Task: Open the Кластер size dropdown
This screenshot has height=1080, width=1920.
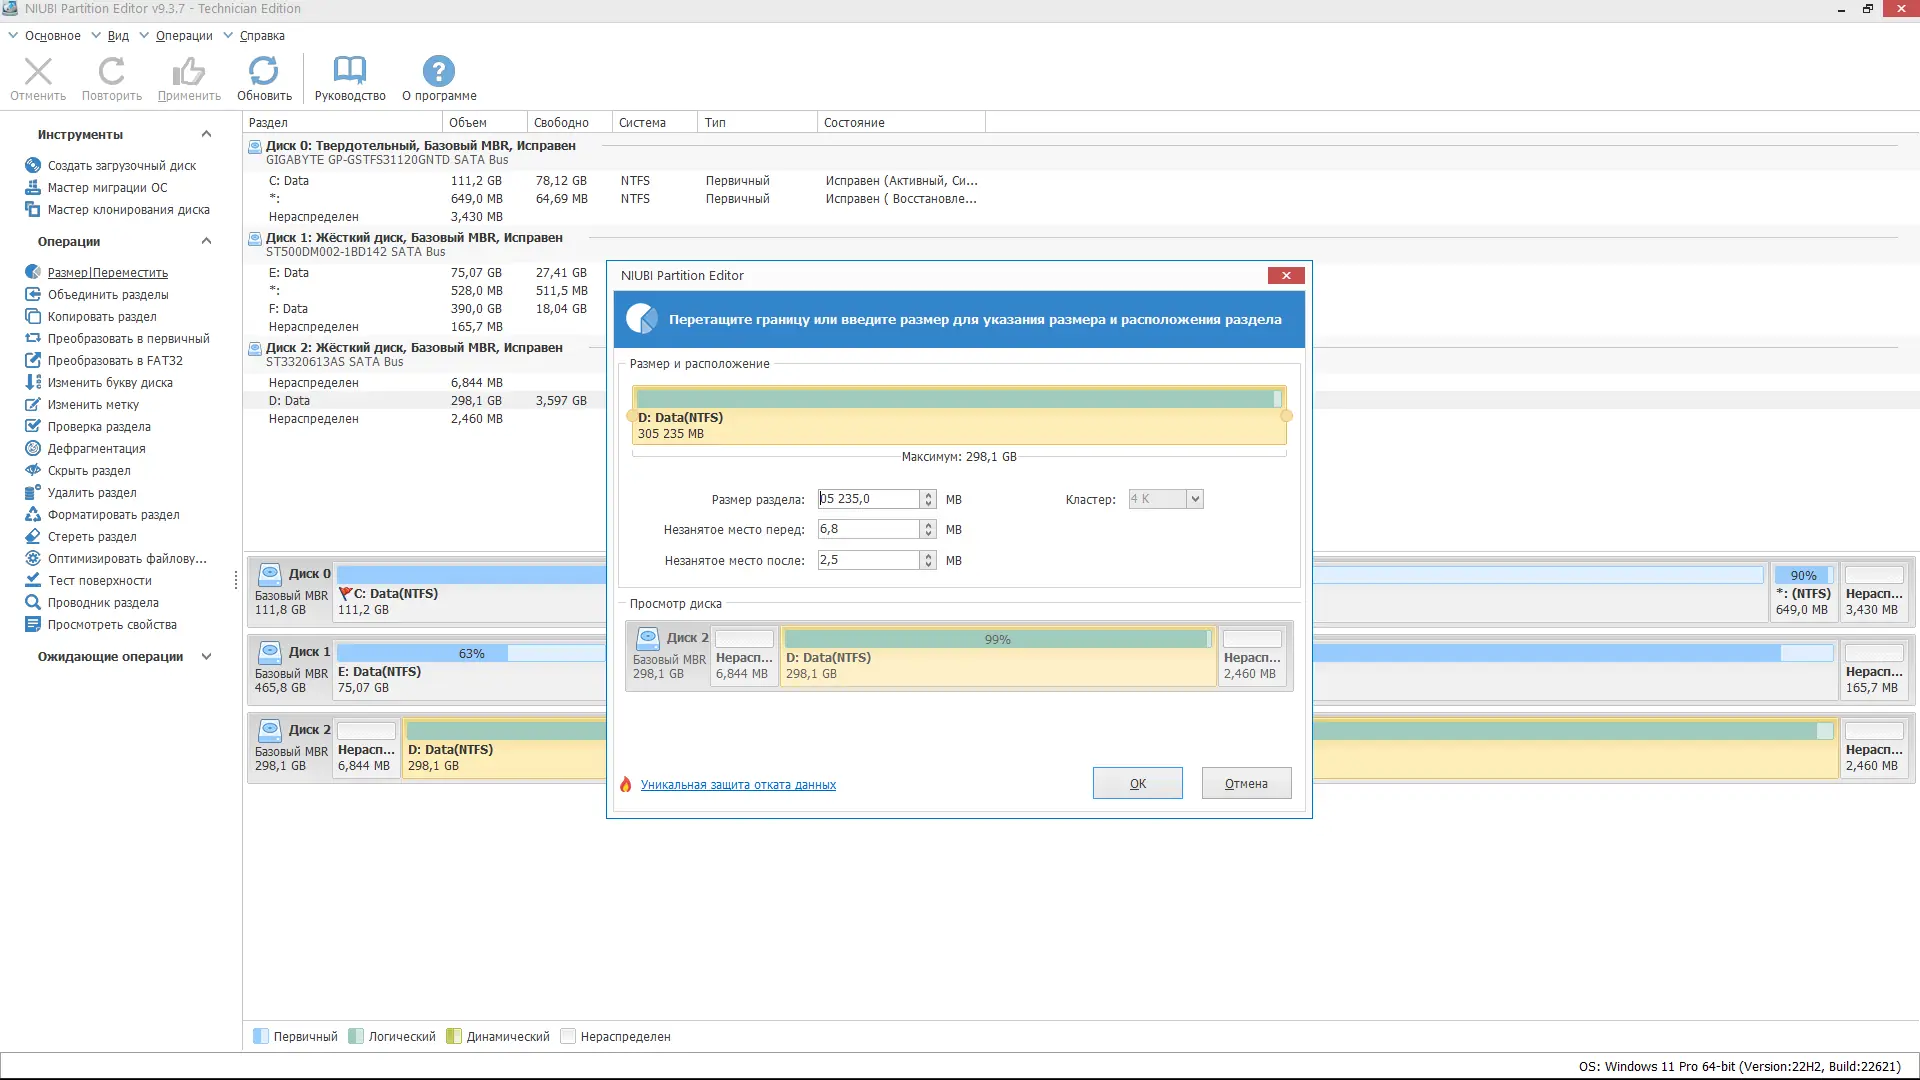Action: 1194,499
